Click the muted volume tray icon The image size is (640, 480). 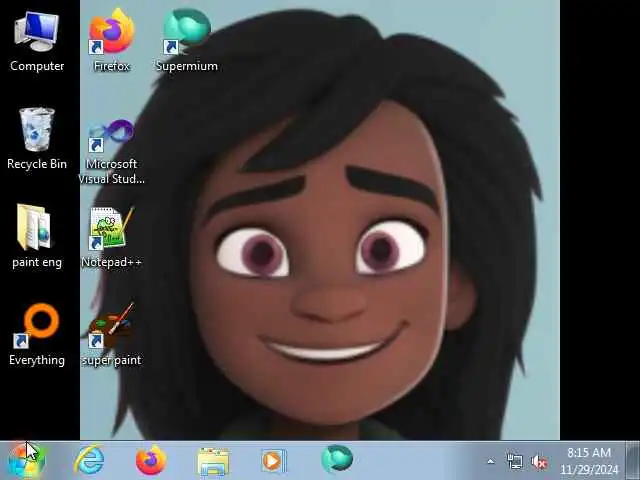tap(539, 462)
